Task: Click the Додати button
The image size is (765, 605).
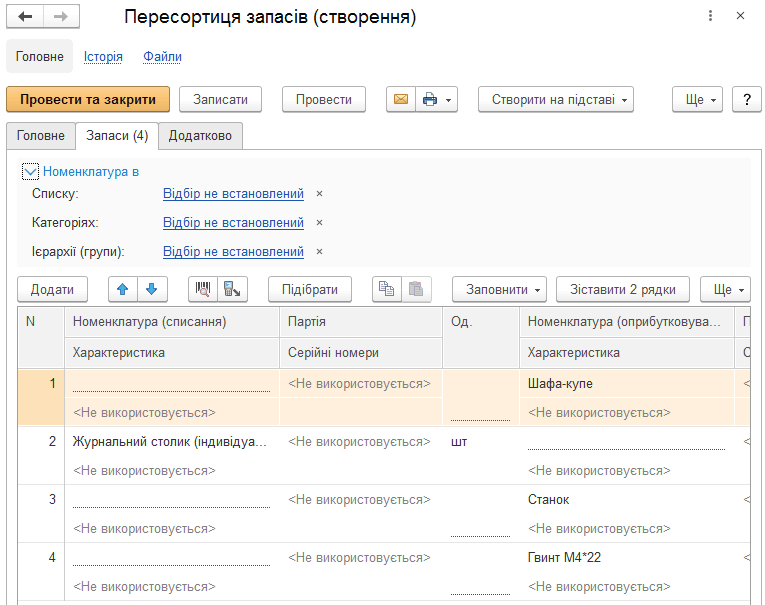Action: click(x=52, y=289)
